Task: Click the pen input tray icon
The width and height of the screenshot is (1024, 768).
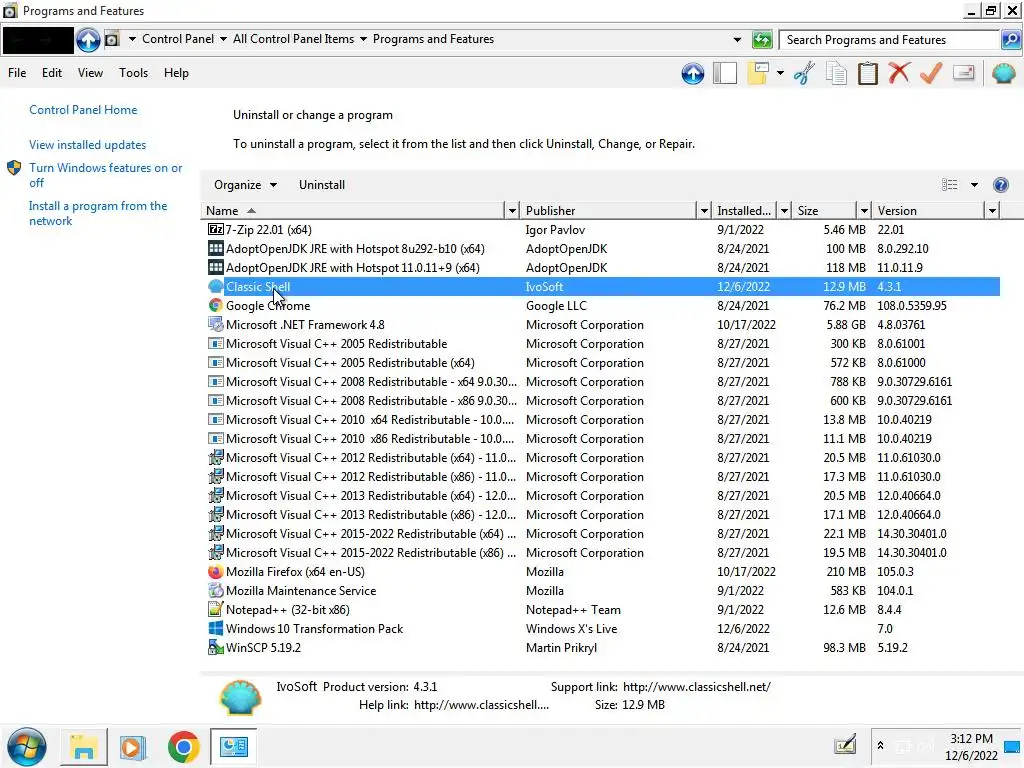Action: (845, 744)
